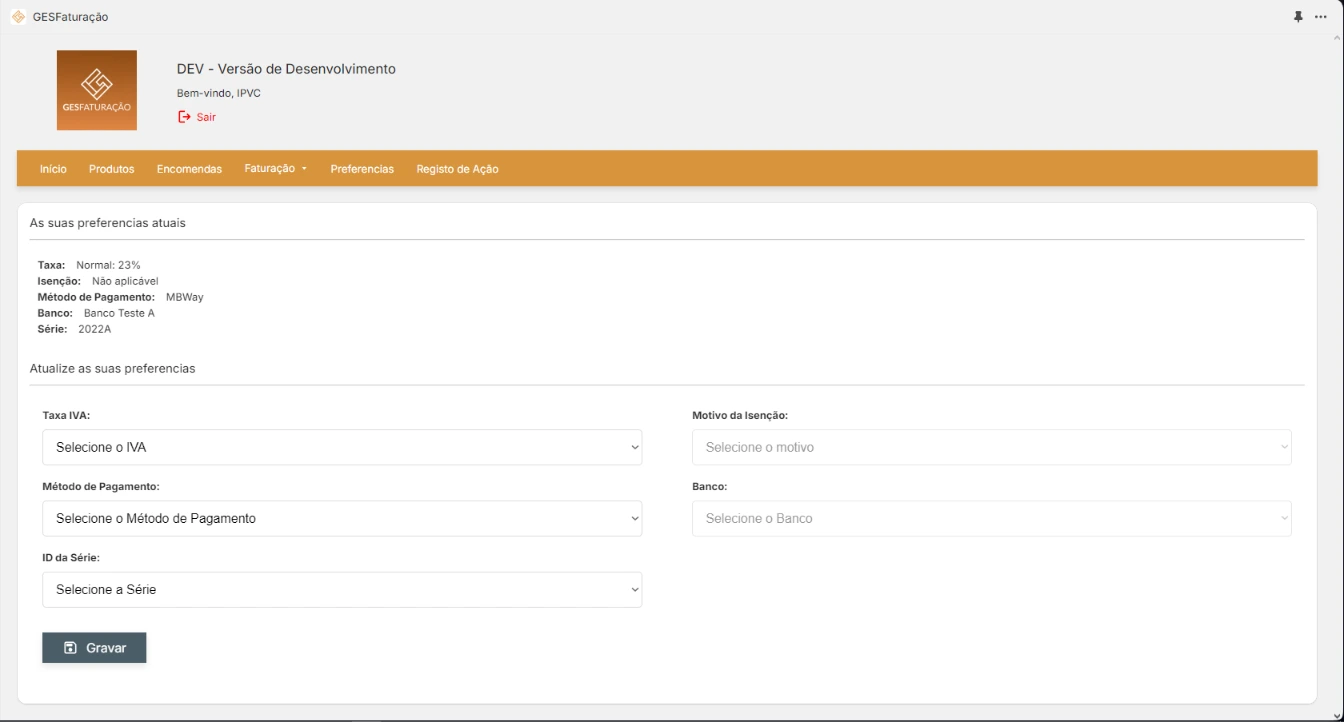View the Registo de Ação log
The height and width of the screenshot is (722, 1344).
pos(458,169)
